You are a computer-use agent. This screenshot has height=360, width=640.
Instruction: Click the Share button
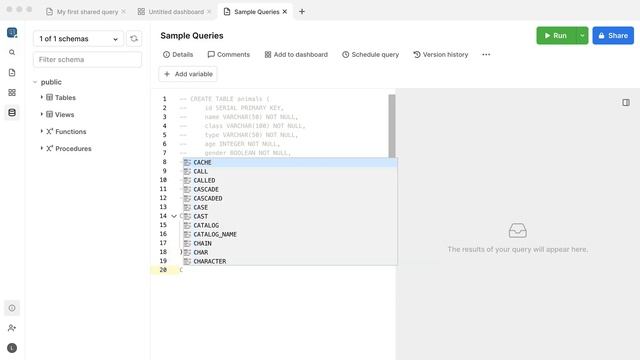(613, 36)
